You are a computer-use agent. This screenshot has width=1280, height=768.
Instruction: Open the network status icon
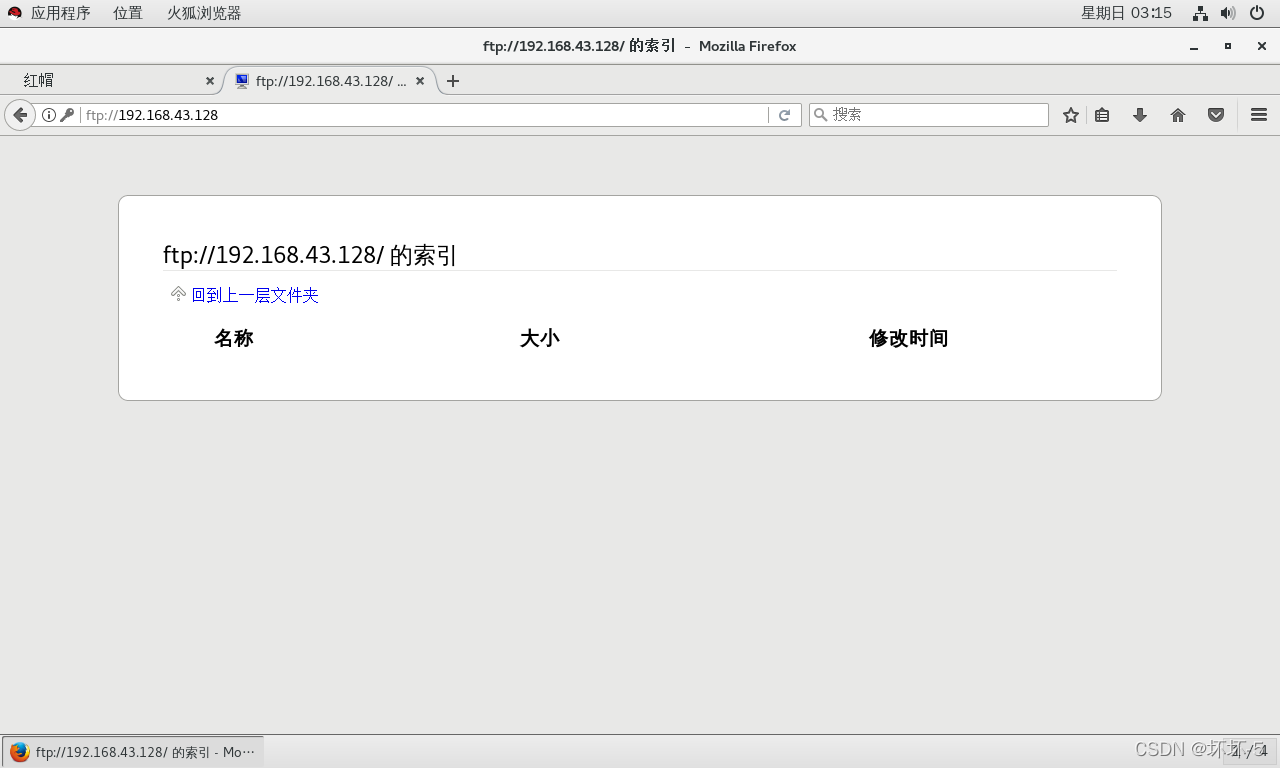click(x=1200, y=13)
